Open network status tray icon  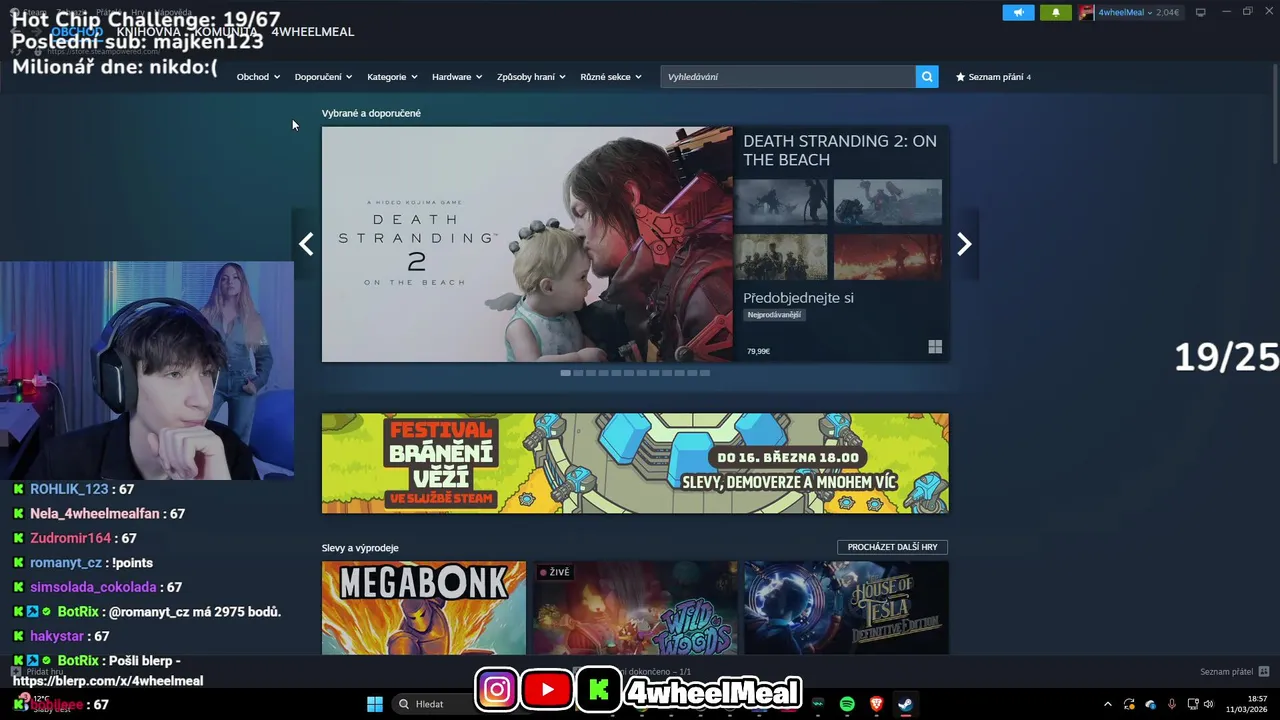pyautogui.click(x=1193, y=704)
